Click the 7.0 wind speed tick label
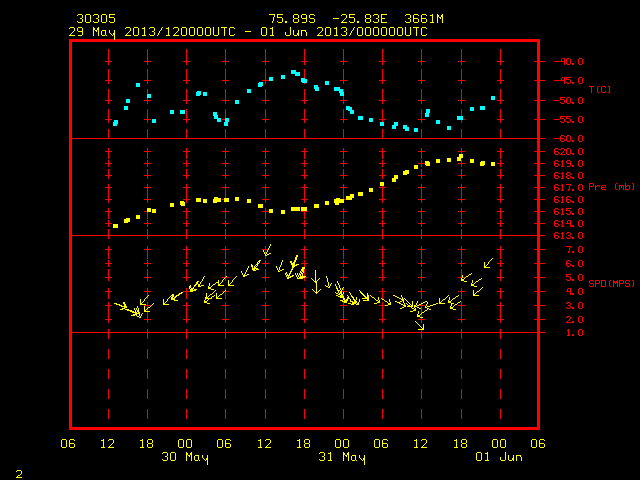Image resolution: width=640 pixels, height=480 pixels. pos(574,250)
